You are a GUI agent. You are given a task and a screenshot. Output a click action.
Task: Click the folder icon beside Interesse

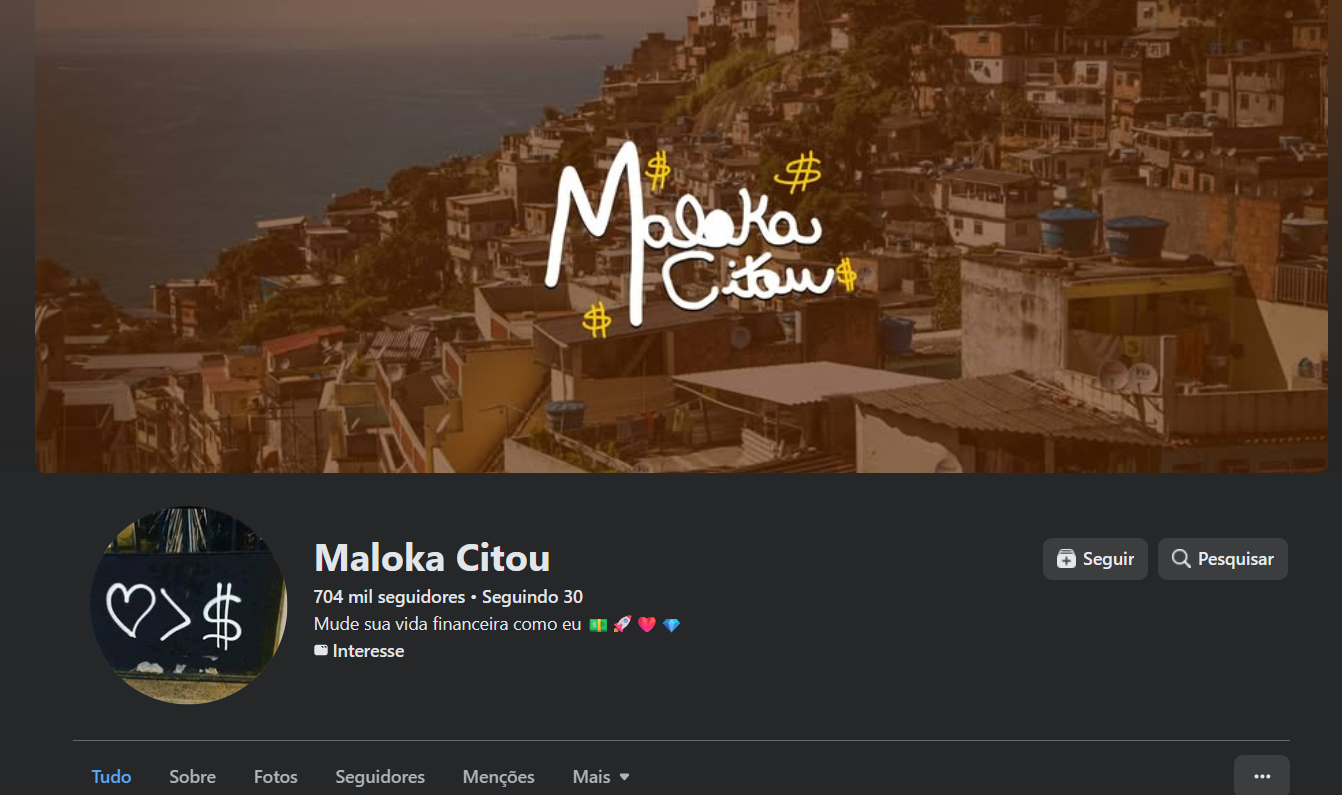click(321, 650)
